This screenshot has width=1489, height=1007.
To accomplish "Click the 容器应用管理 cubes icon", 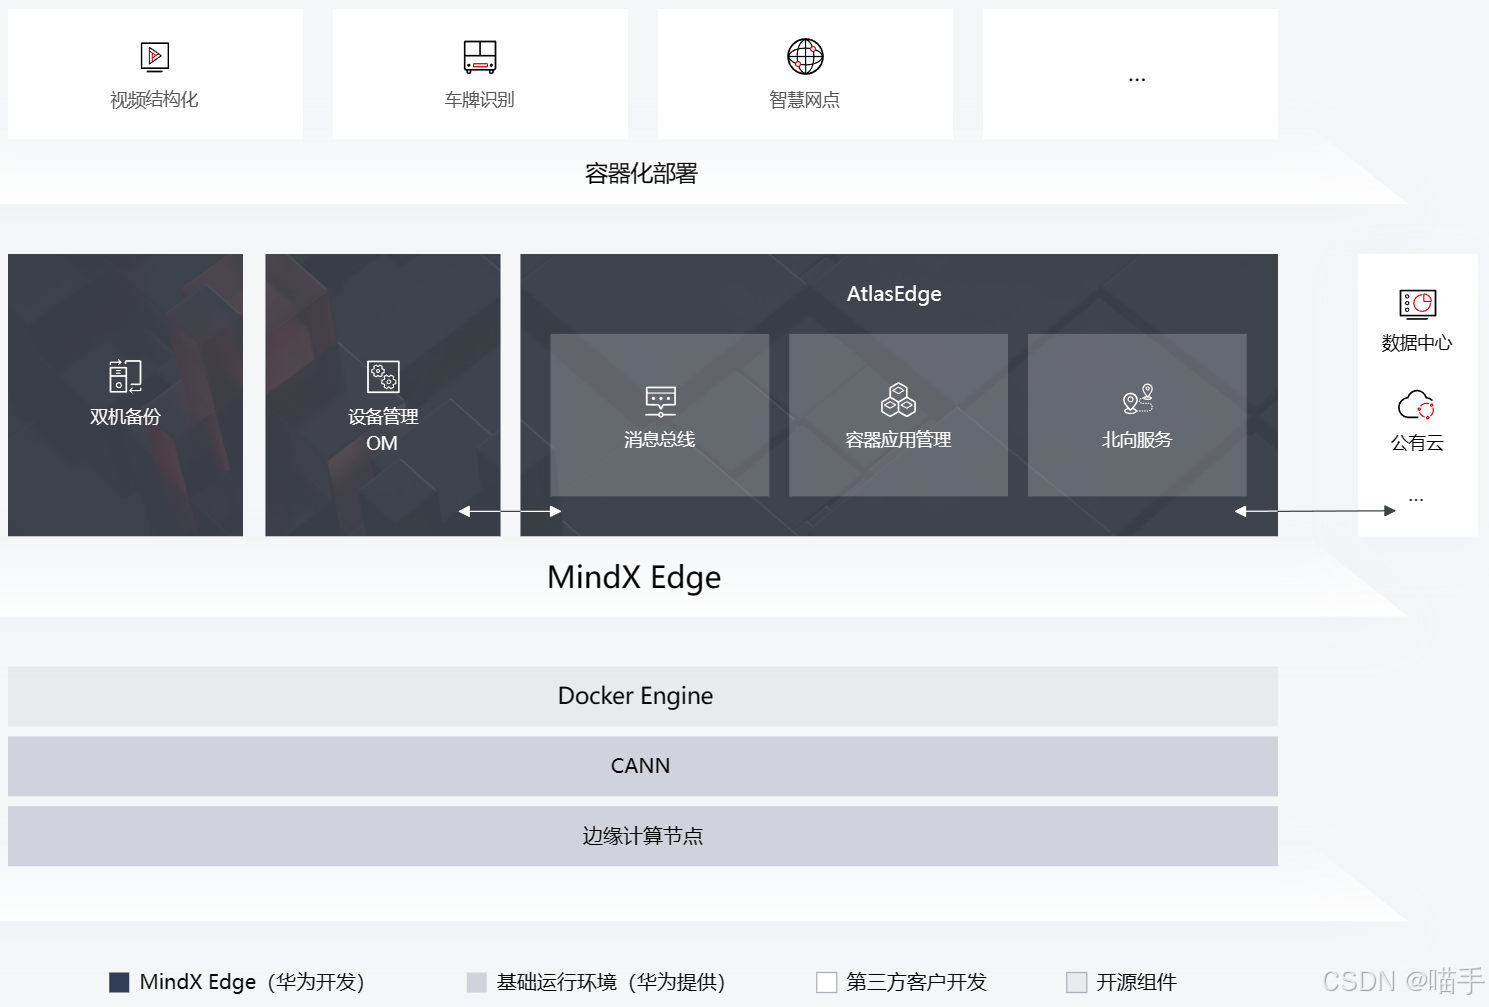I will point(898,400).
